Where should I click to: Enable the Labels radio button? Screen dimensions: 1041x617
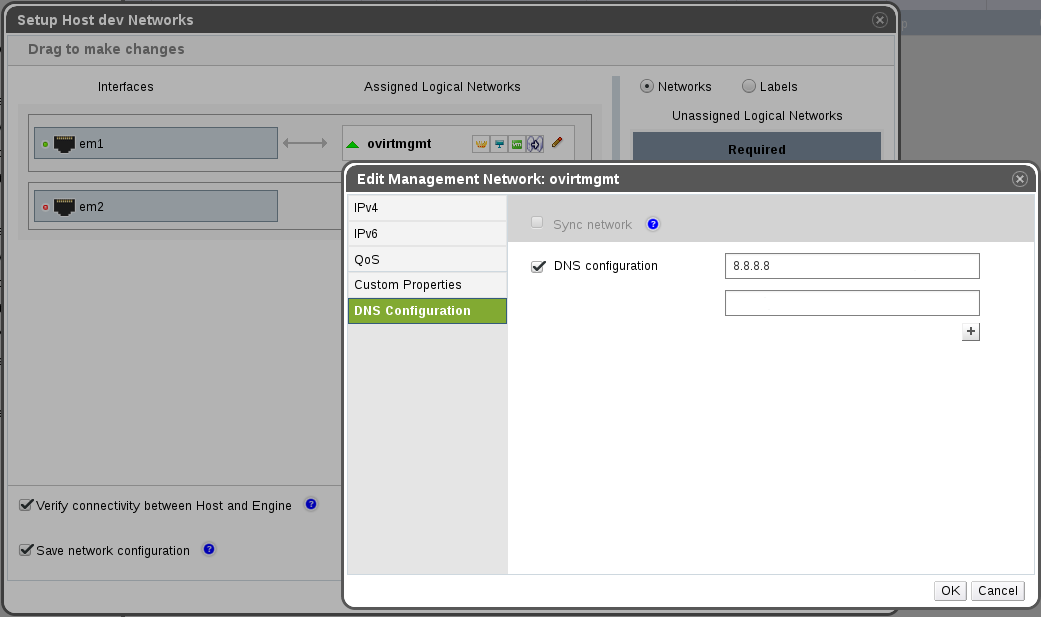coord(748,86)
